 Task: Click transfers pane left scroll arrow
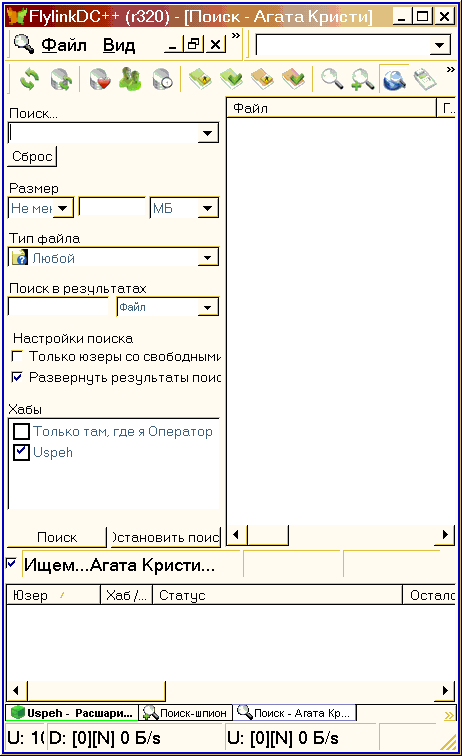[x=16, y=690]
